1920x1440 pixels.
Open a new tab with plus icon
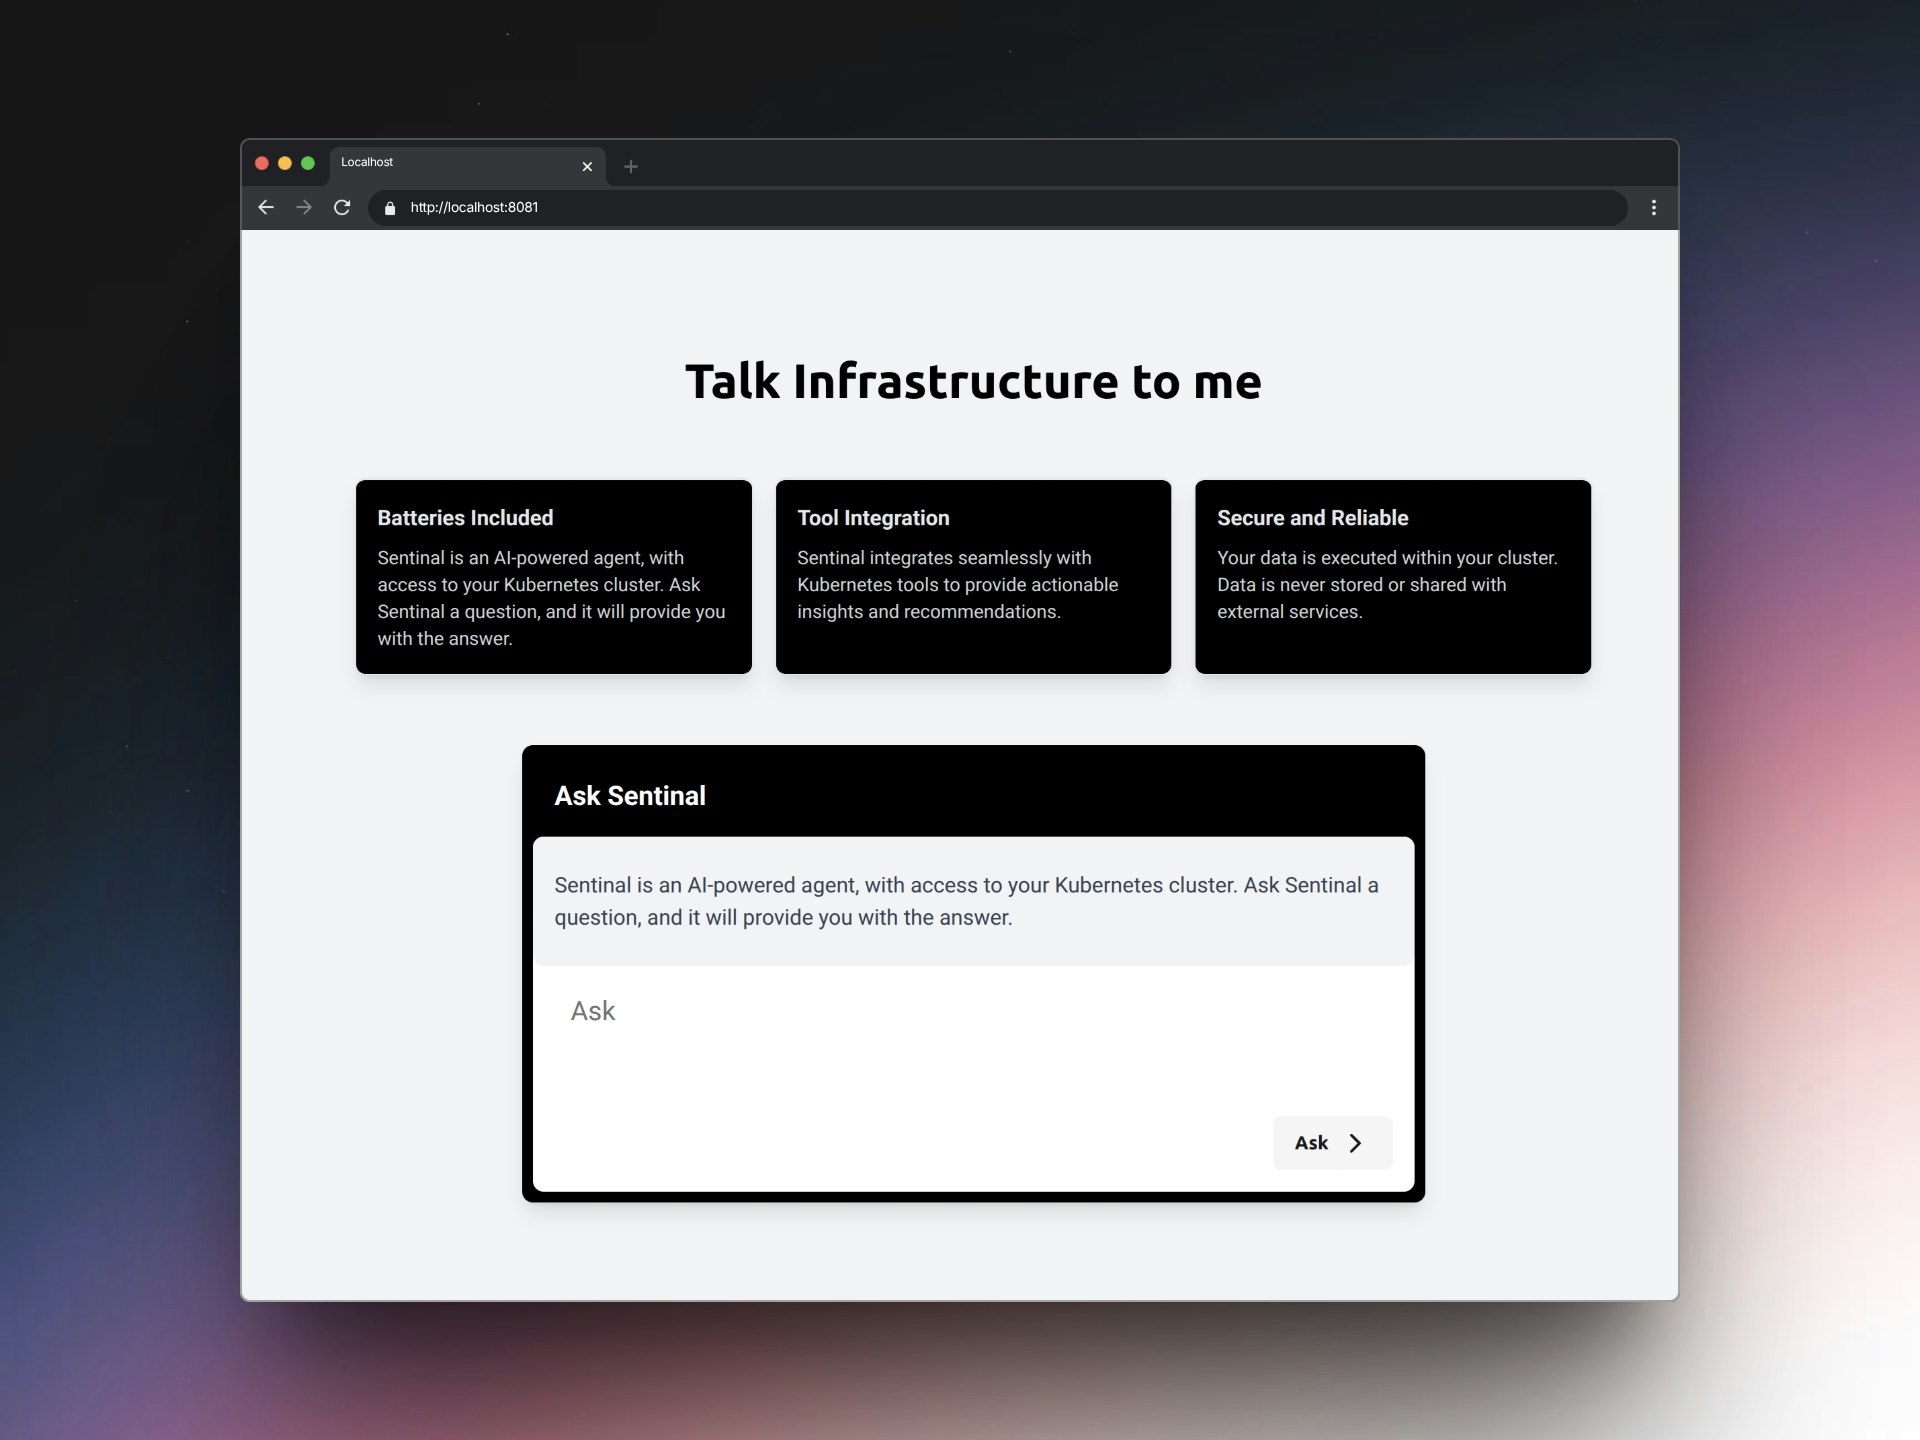(x=630, y=167)
